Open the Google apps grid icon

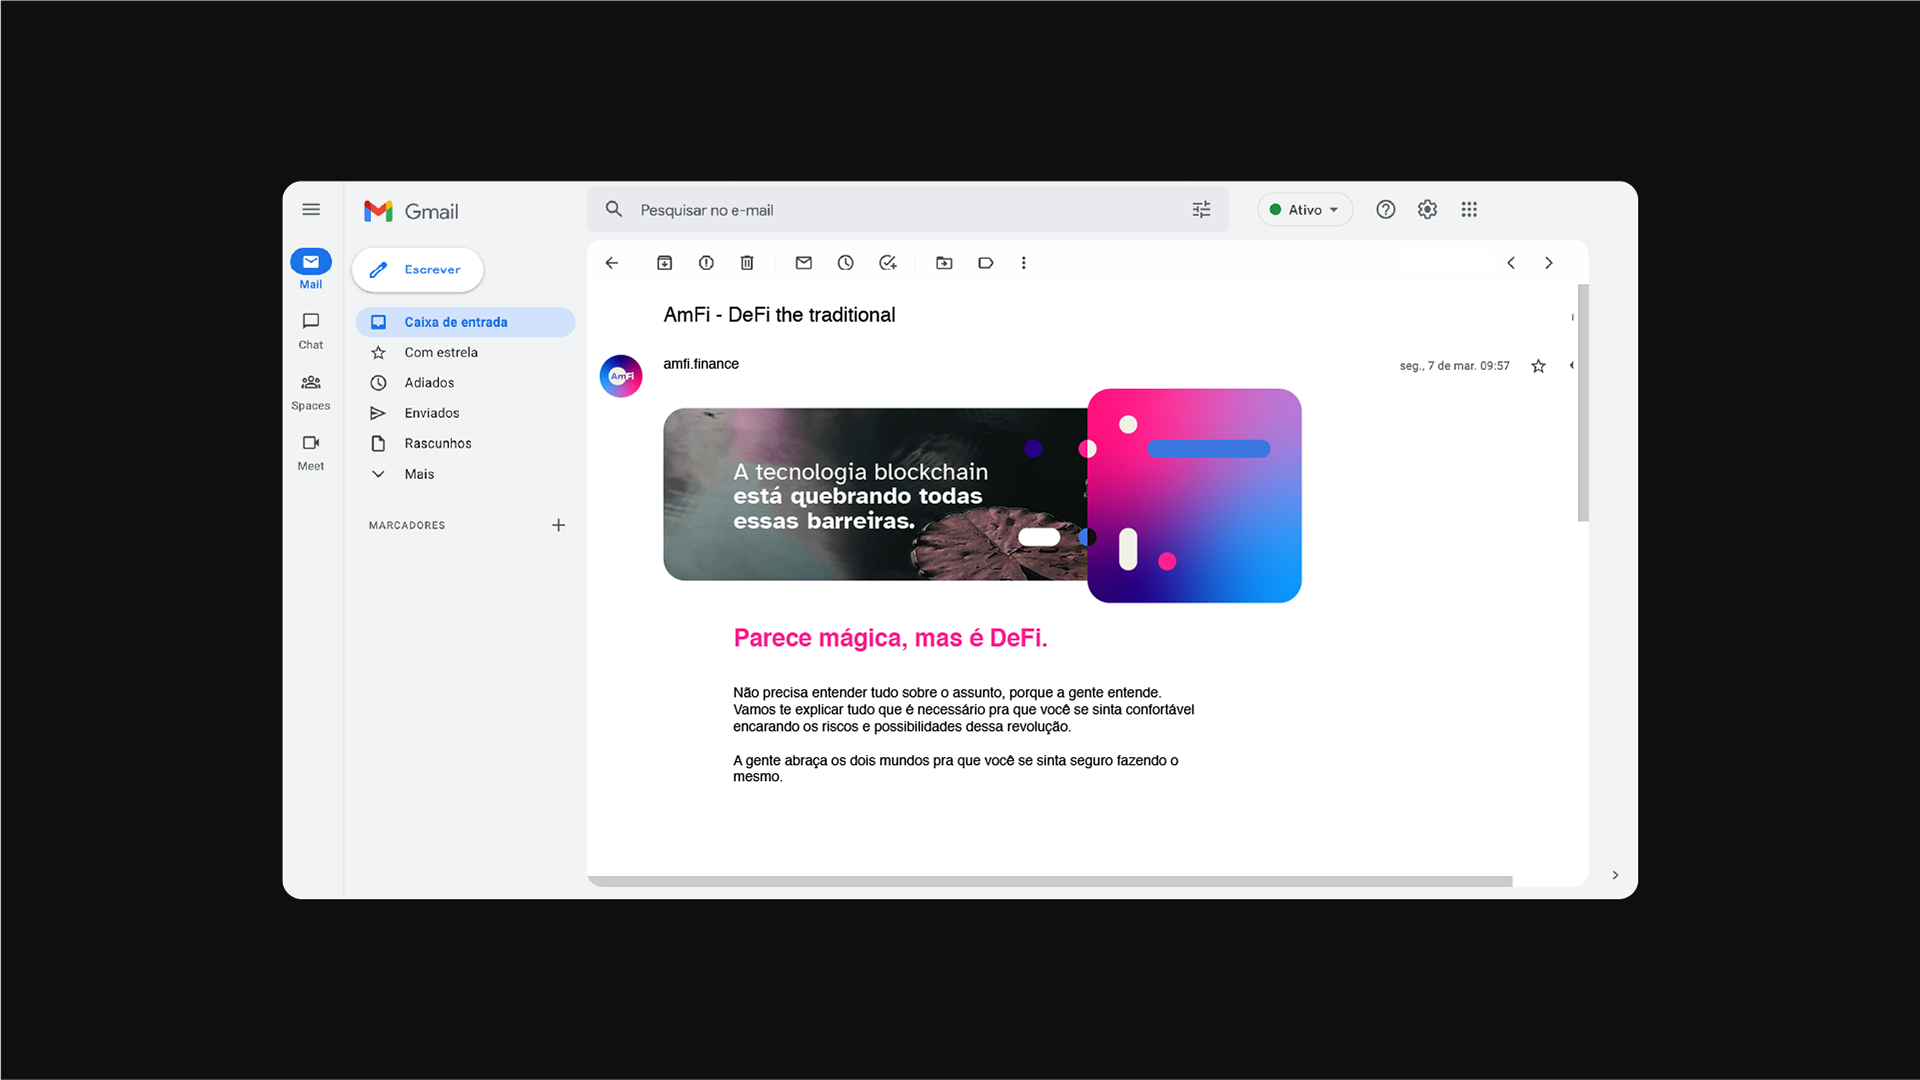coord(1469,209)
